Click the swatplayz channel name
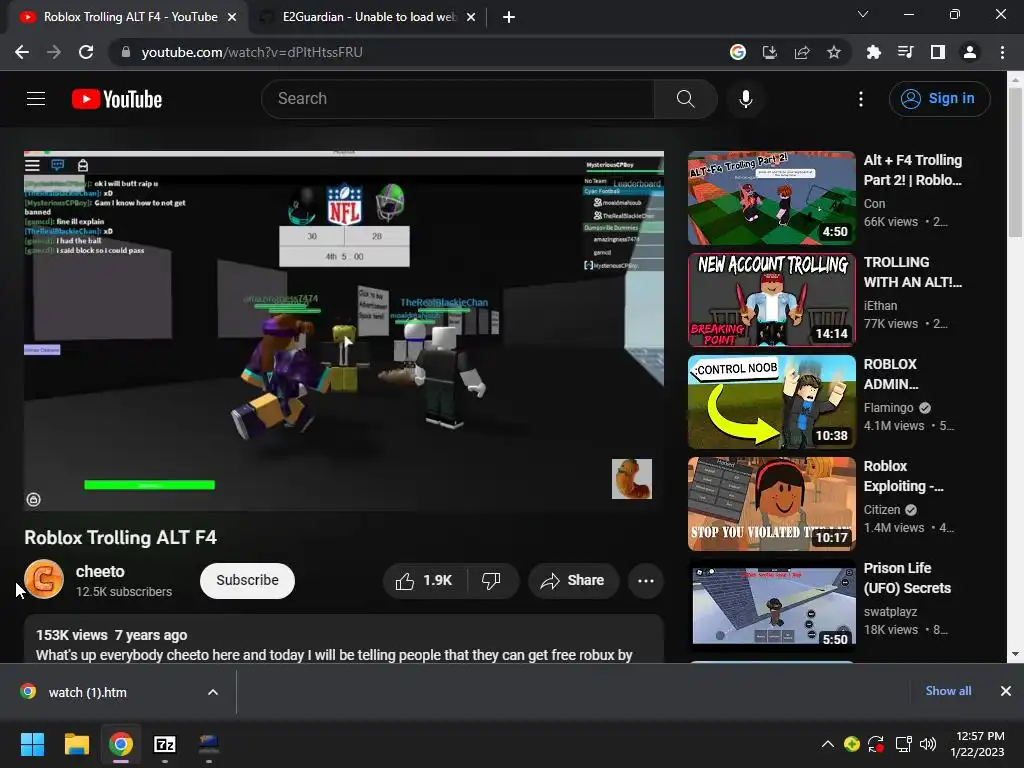 click(890, 611)
